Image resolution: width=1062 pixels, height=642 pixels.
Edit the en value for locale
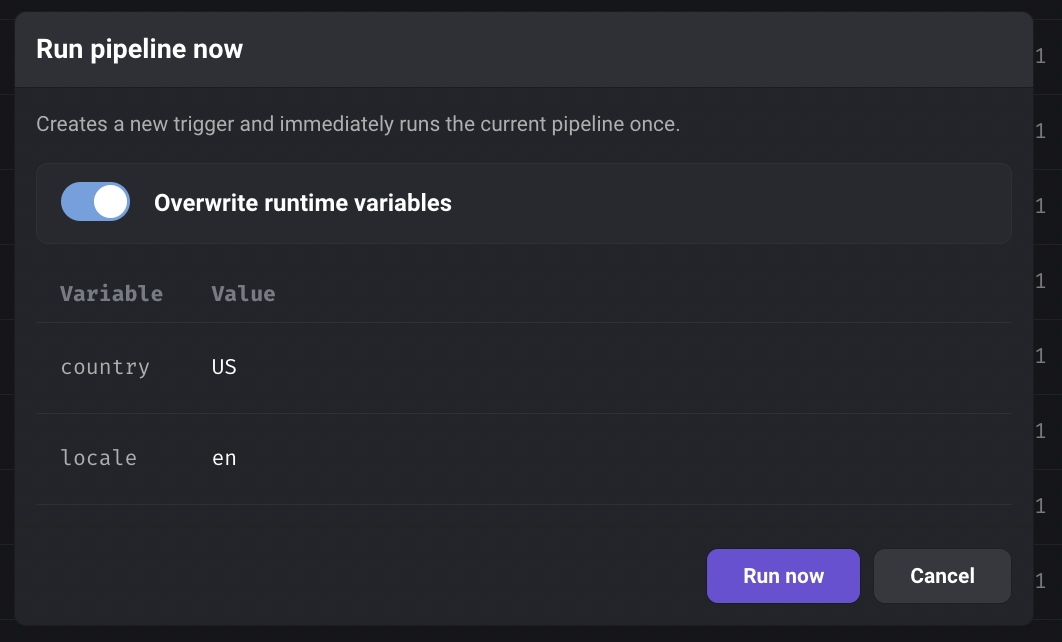point(224,458)
